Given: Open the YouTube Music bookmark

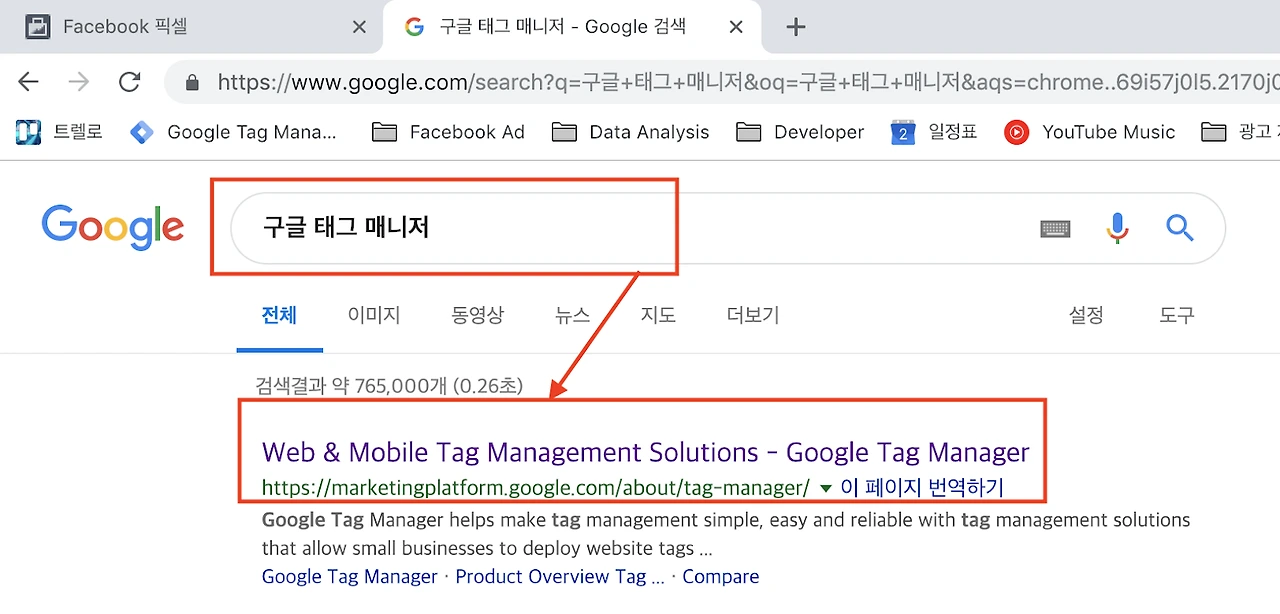Looking at the screenshot, I should click(x=1090, y=132).
